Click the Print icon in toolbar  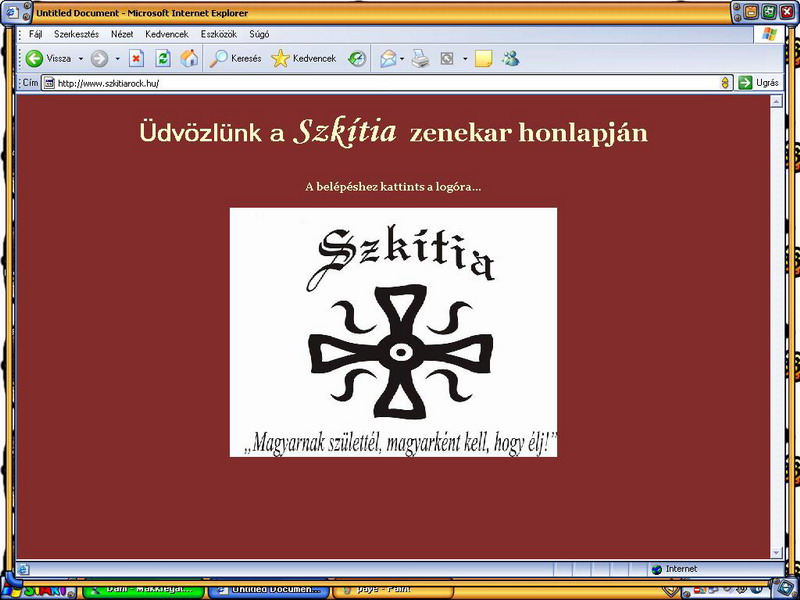click(421, 59)
